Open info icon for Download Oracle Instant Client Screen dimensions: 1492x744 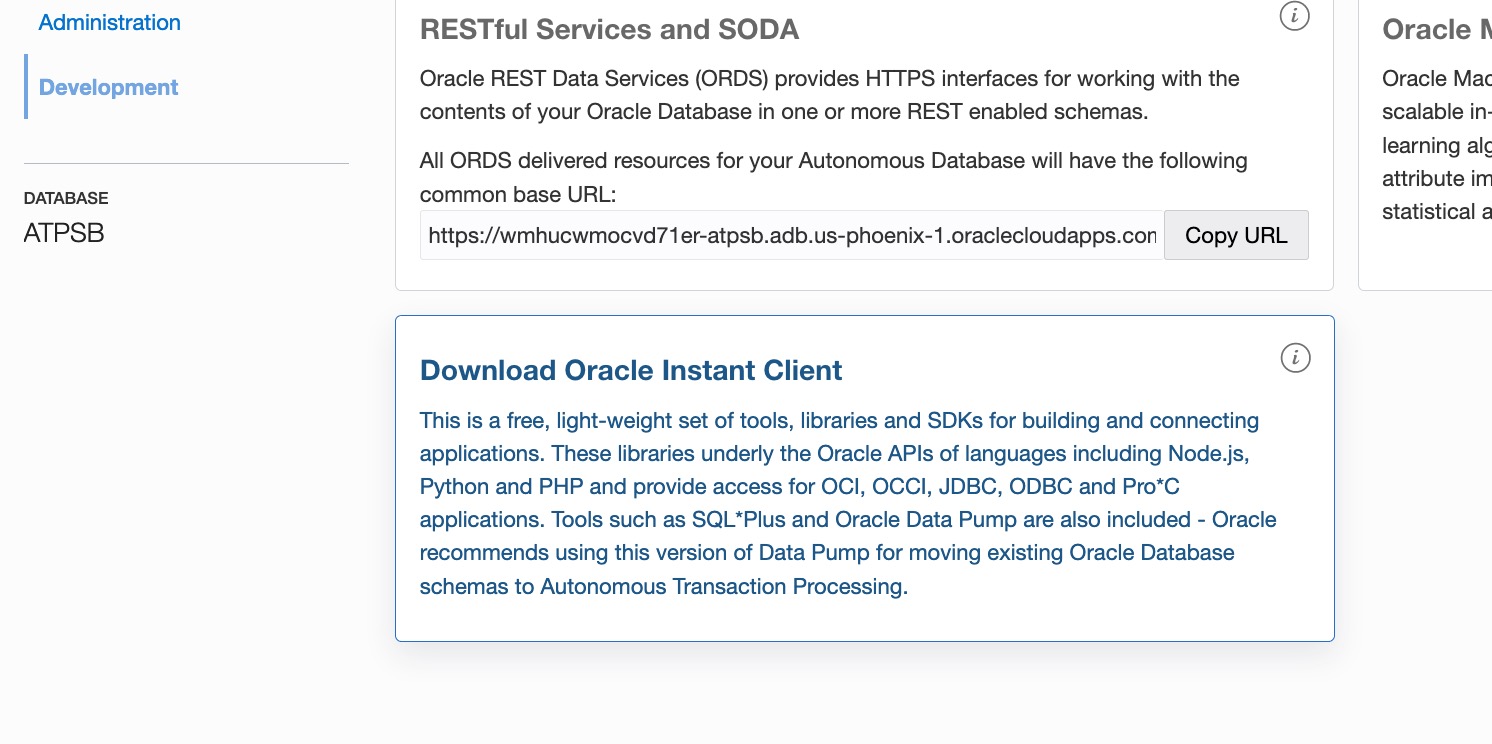[1295, 358]
